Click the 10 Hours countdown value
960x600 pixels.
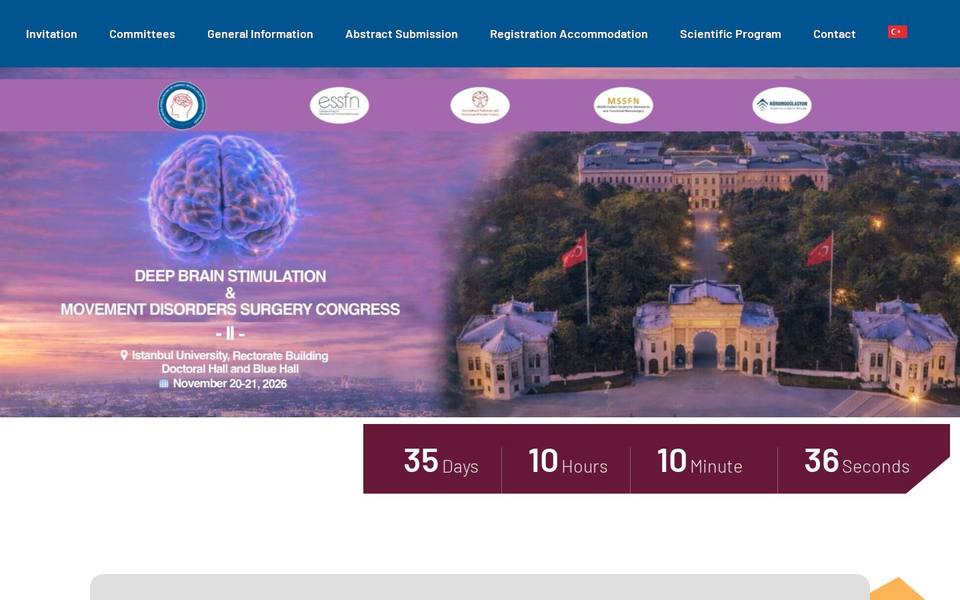pos(568,462)
